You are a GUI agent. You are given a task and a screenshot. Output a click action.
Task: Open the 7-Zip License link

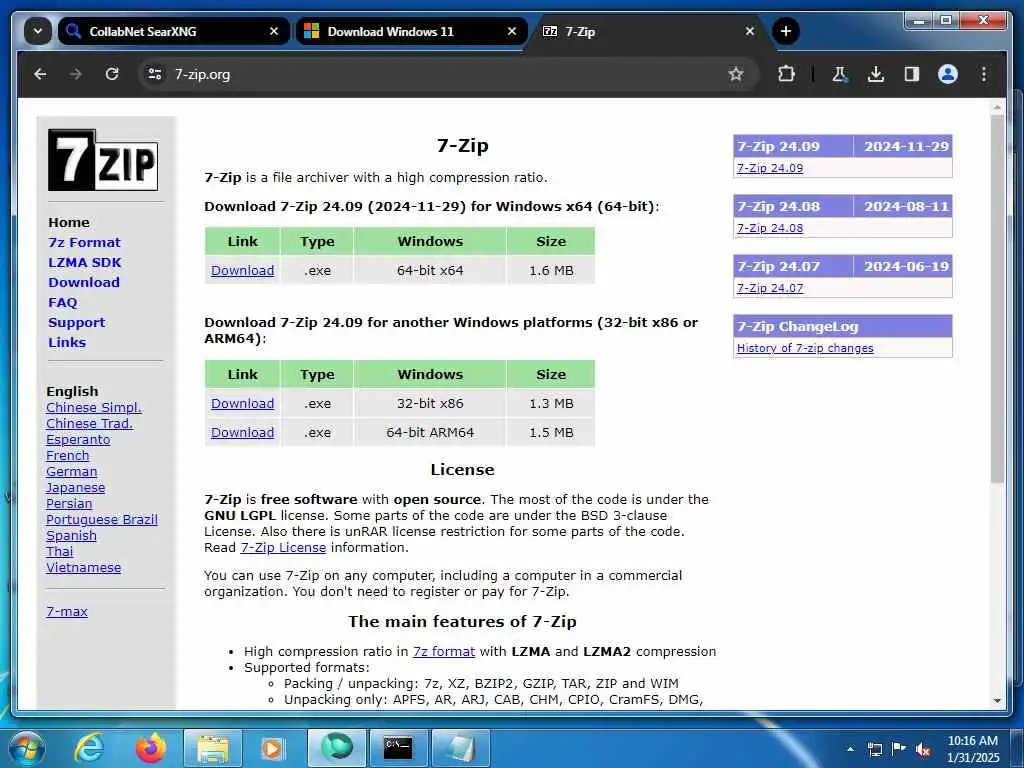pos(283,548)
